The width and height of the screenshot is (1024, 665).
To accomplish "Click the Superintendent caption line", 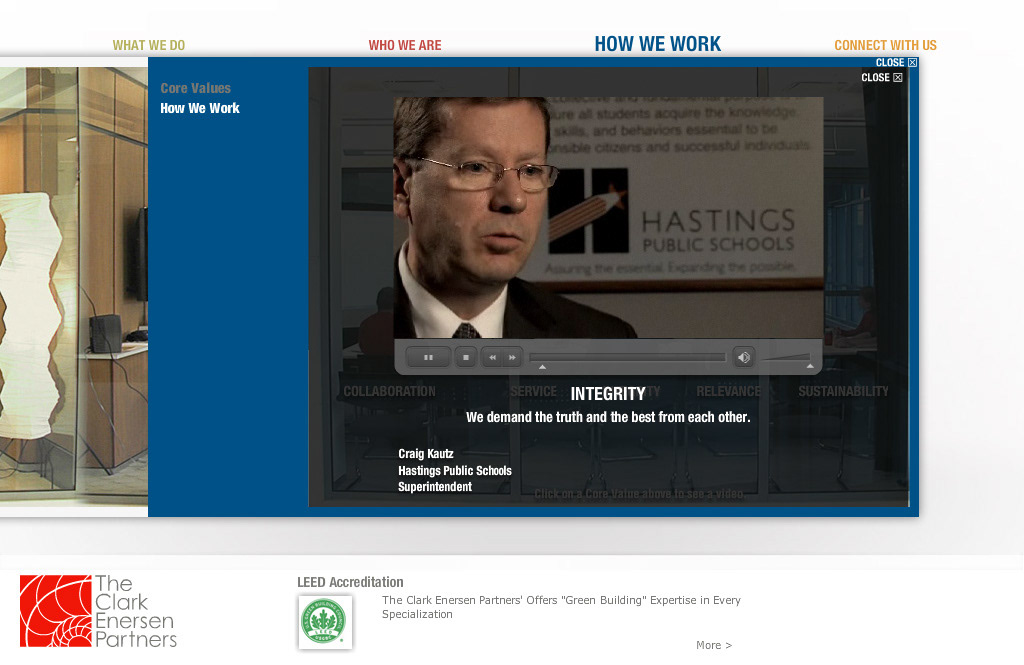I will [435, 487].
